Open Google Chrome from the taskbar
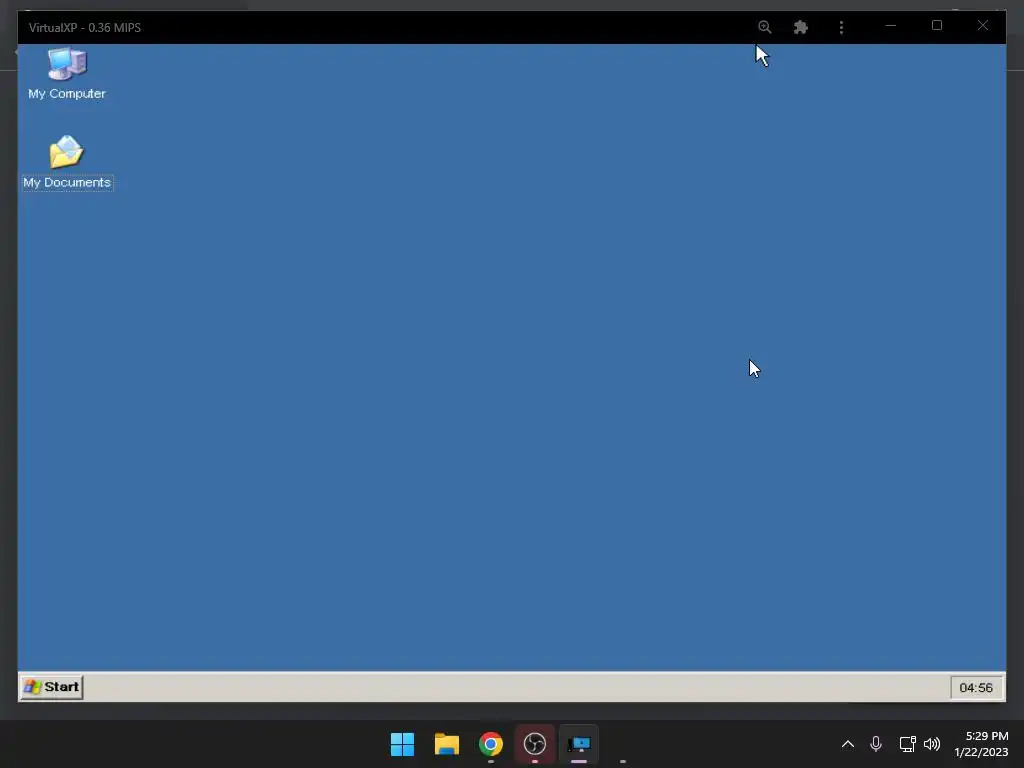The width and height of the screenshot is (1024, 768). (x=491, y=744)
